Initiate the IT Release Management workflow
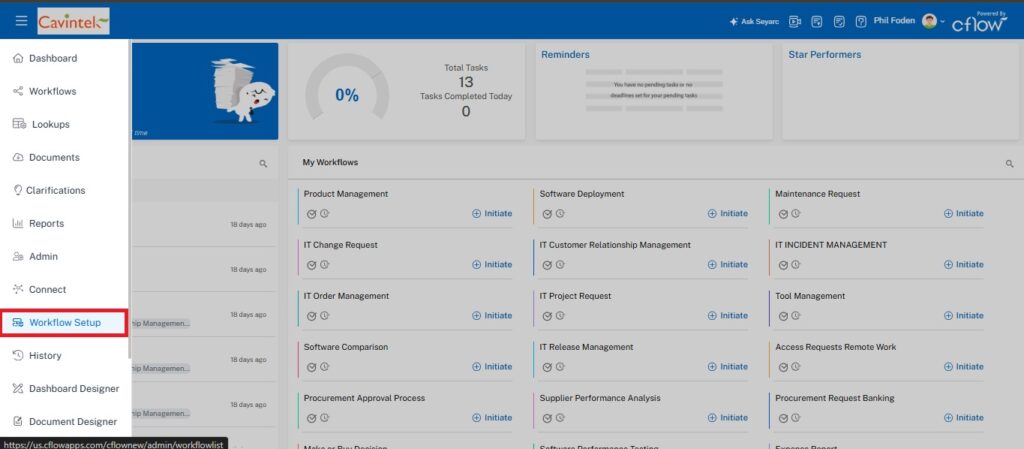The height and width of the screenshot is (449, 1024). (727, 367)
